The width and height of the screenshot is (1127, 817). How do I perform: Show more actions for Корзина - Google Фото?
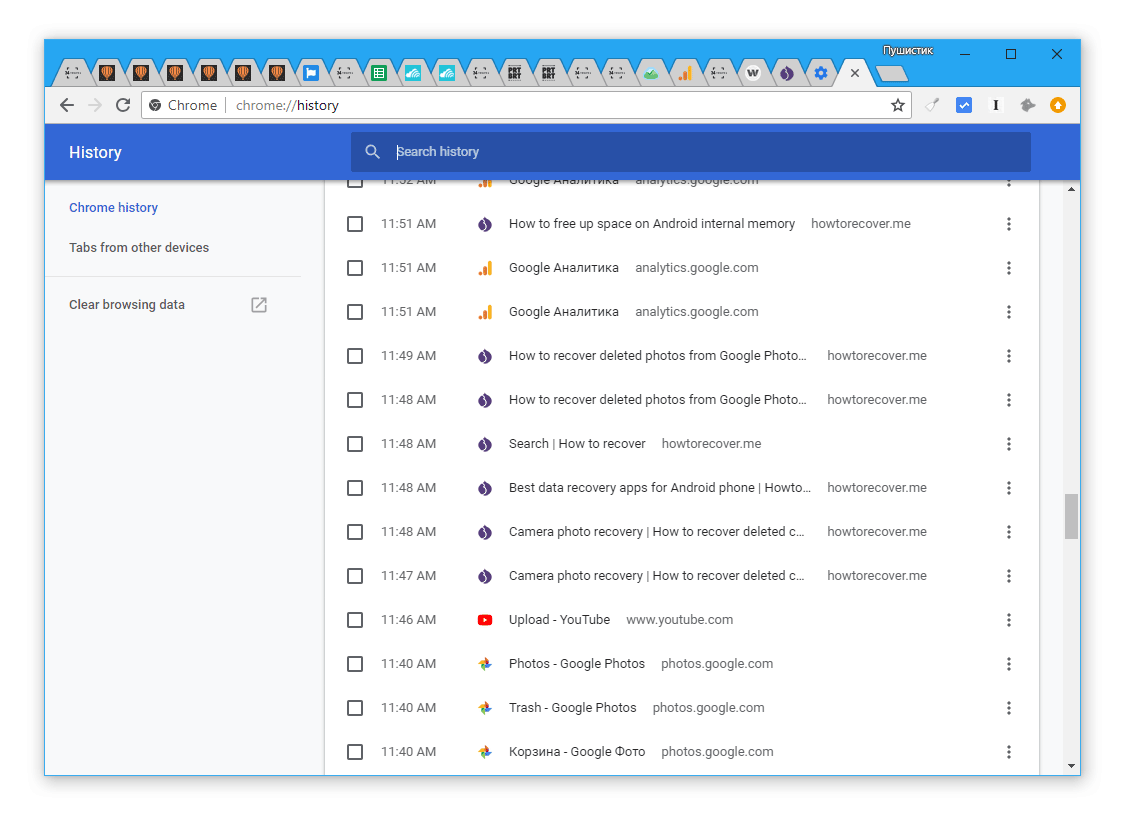click(1009, 752)
